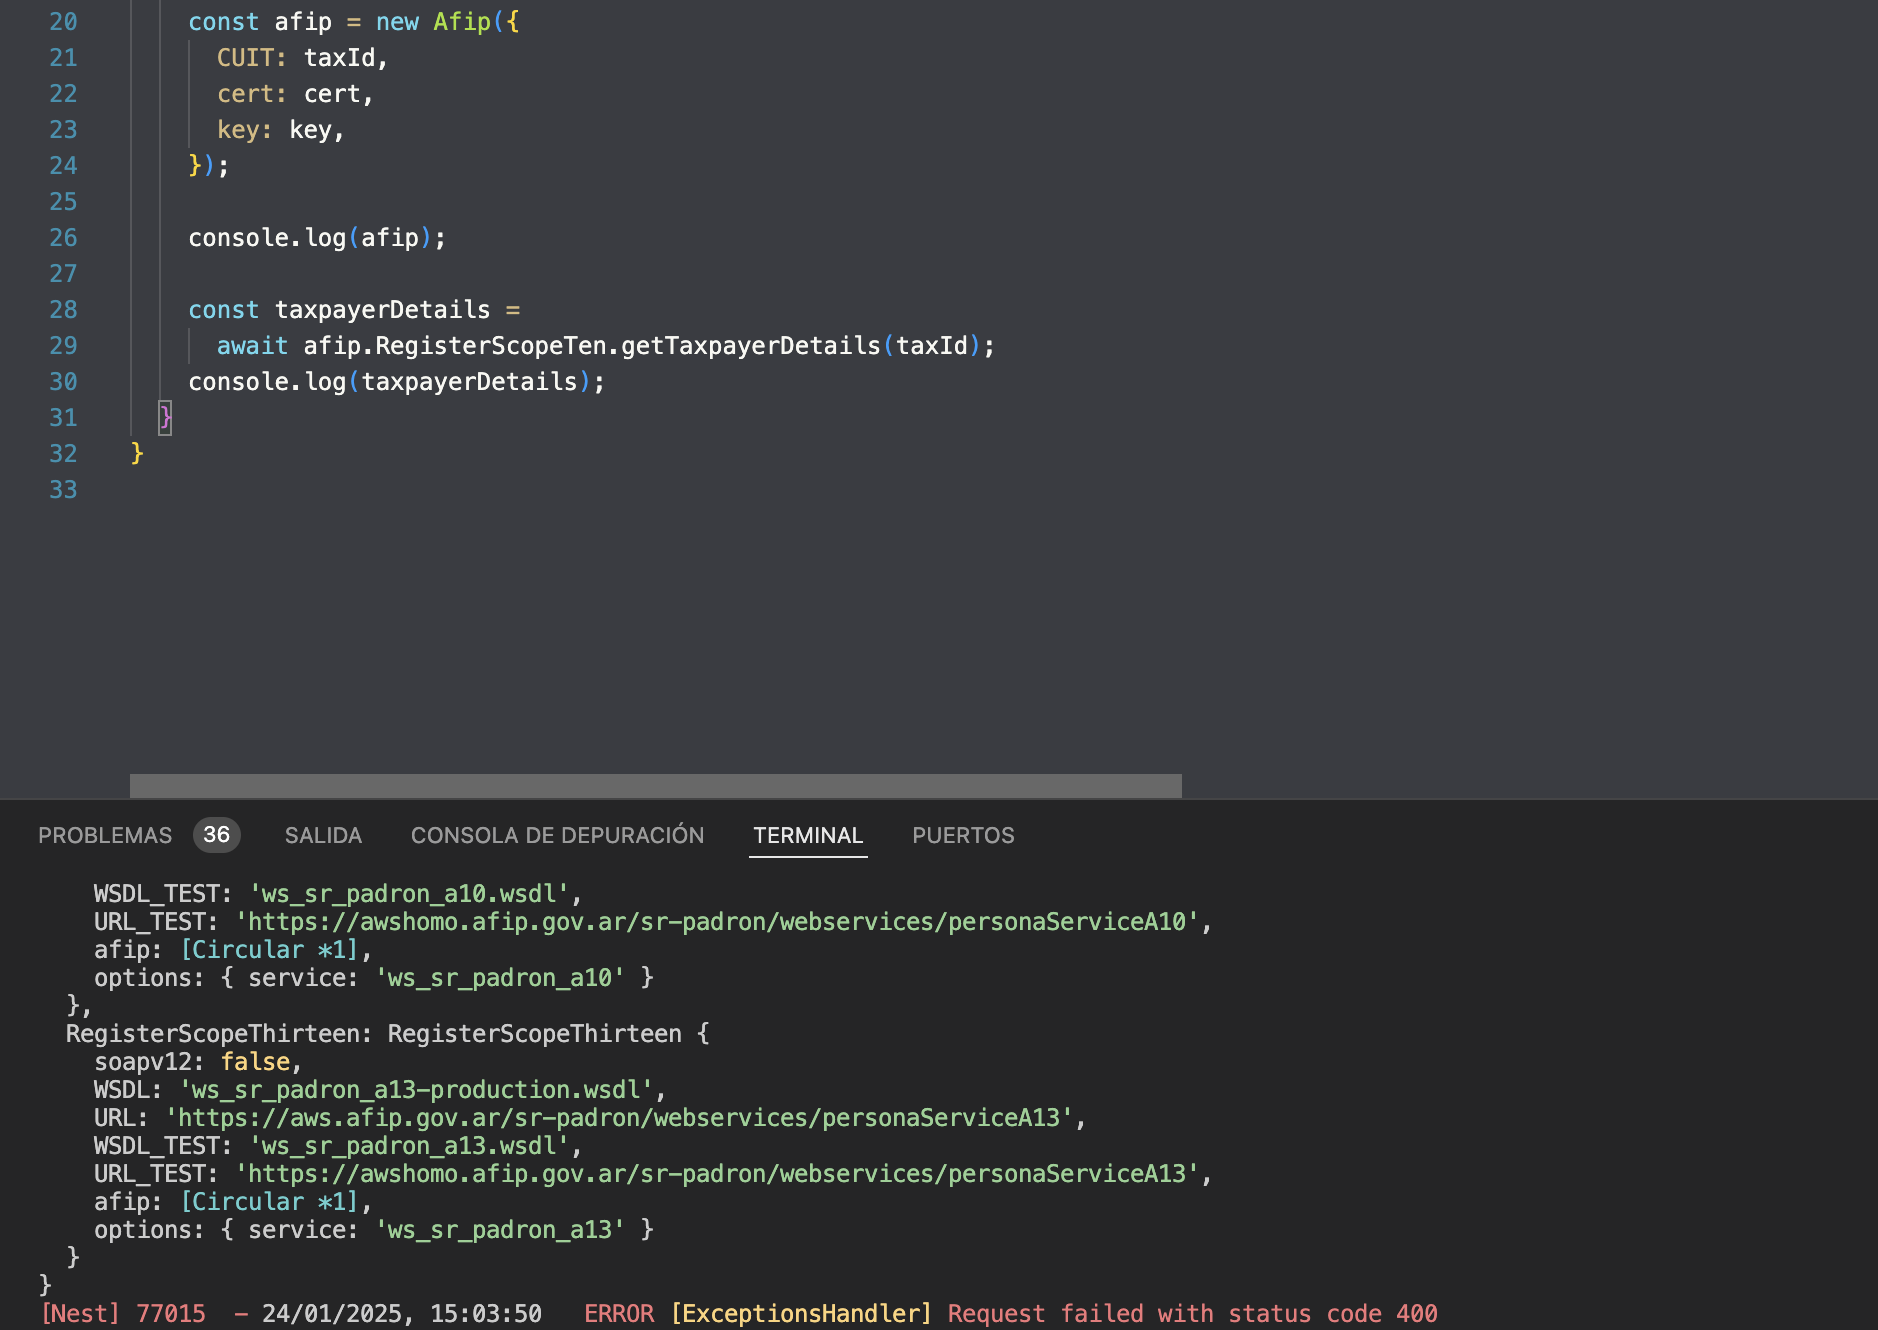Switch to the PROBLEMAS tab
Viewport: 1878px width, 1330px height.
(x=105, y=835)
